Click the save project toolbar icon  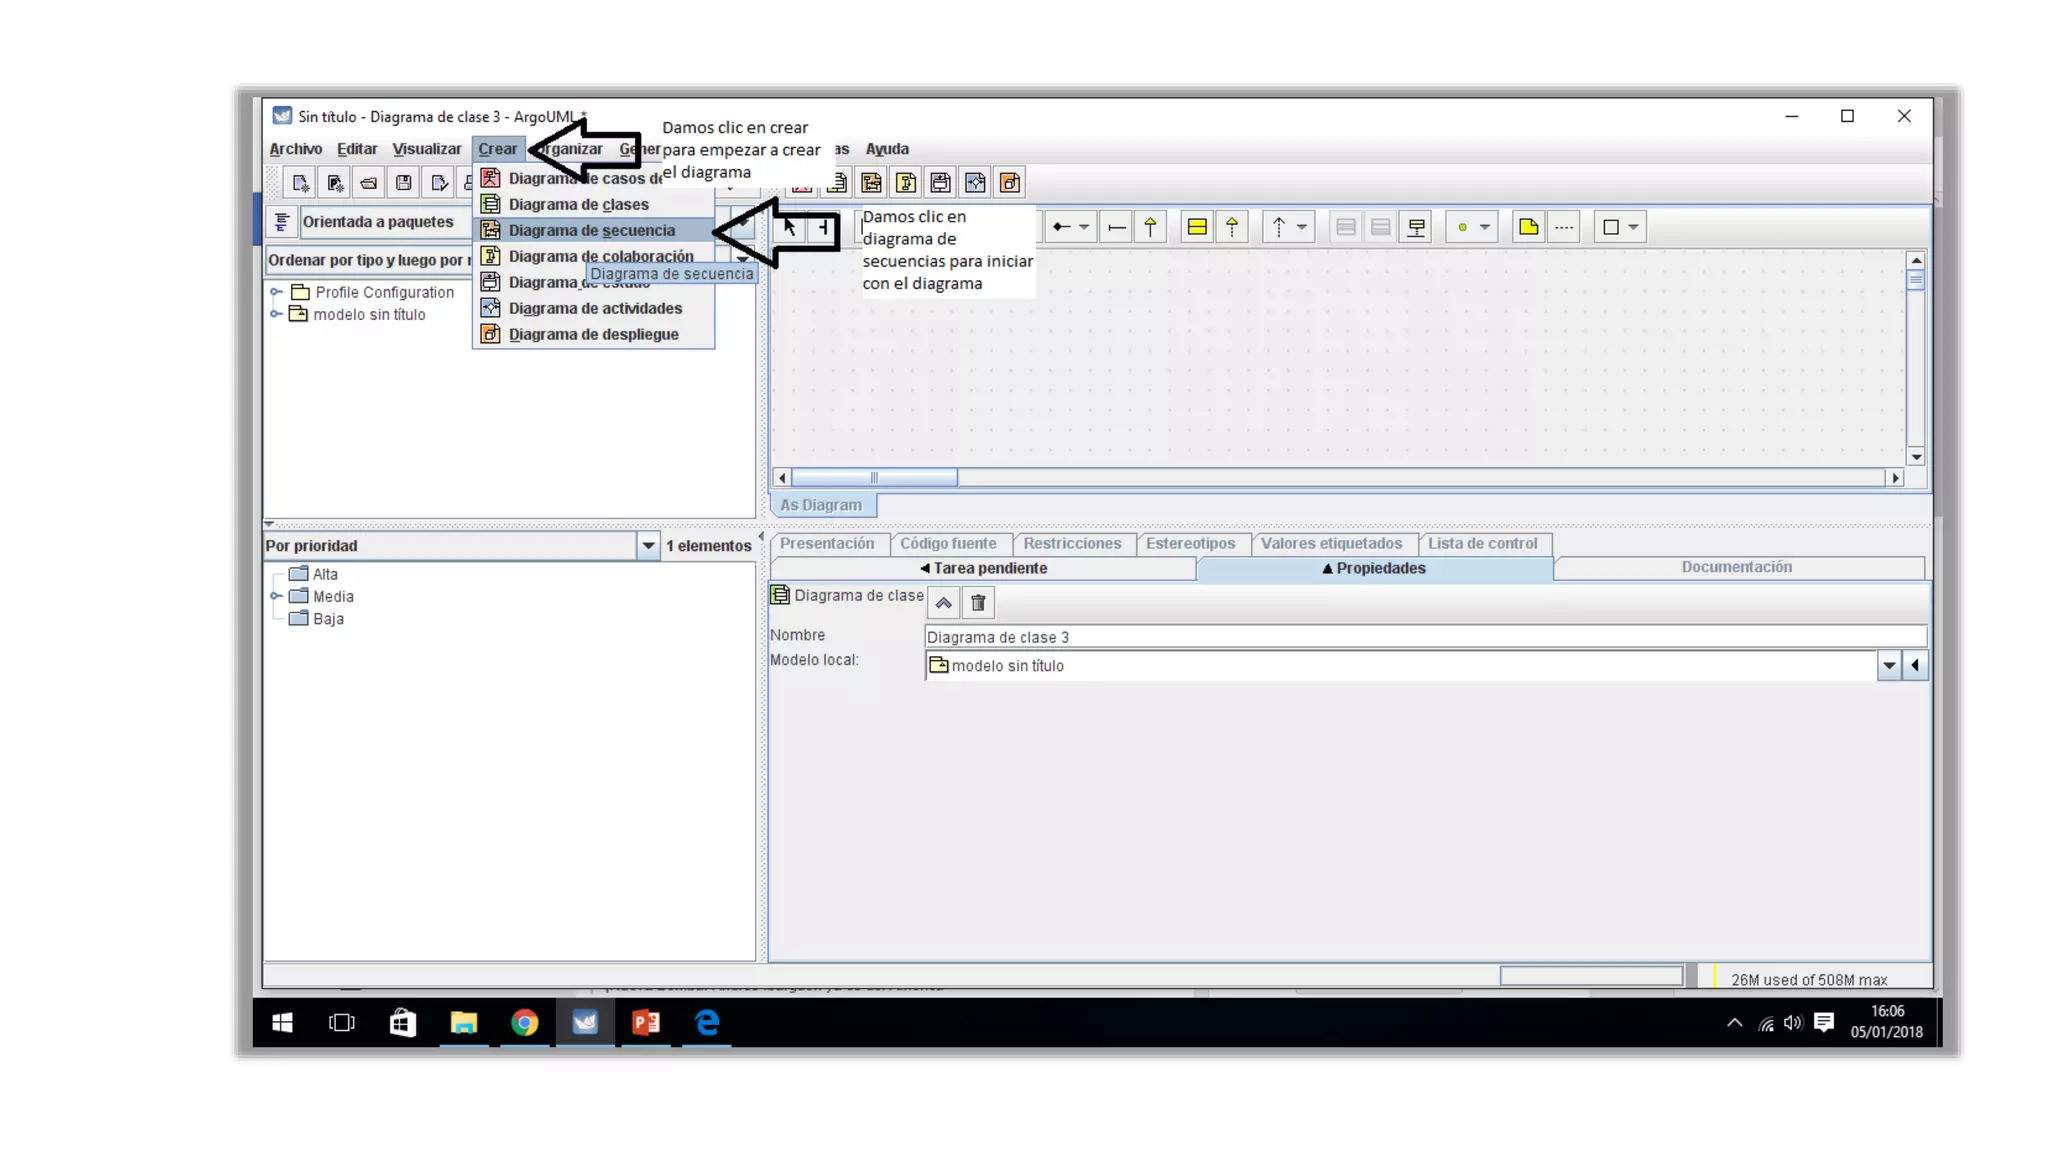click(x=403, y=183)
